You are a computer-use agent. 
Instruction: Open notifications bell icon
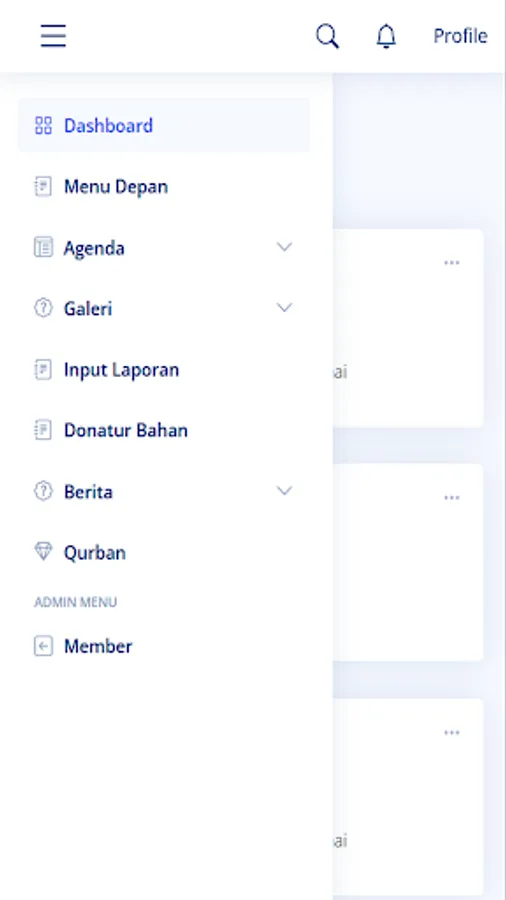(386, 36)
